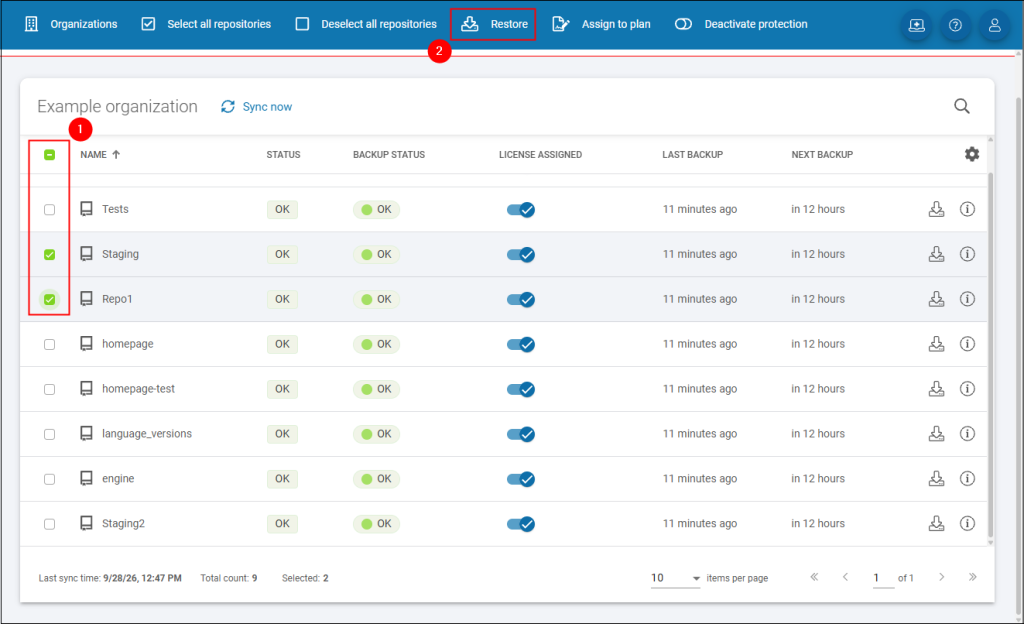This screenshot has width=1024, height=624.
Task: Click the restore icon in Repo1 row
Action: [x=936, y=299]
